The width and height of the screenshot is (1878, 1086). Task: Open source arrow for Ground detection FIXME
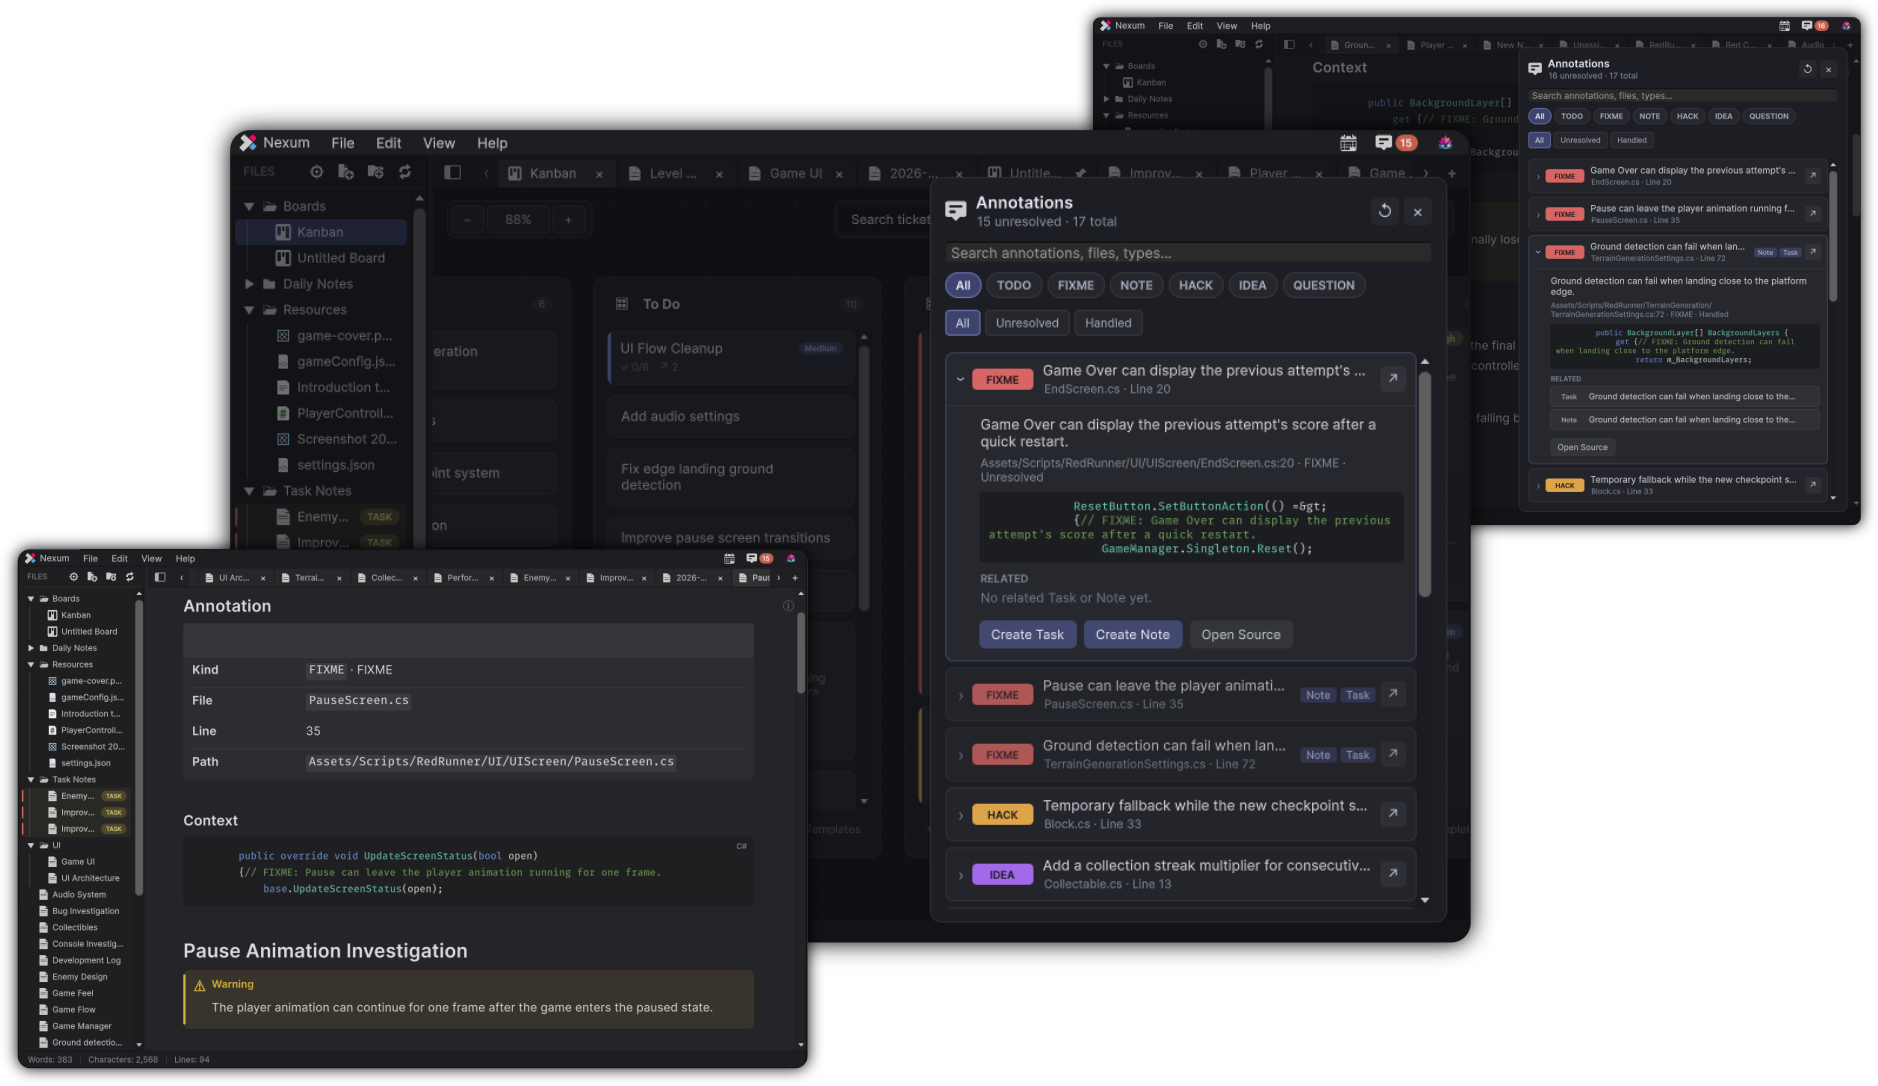1393,754
